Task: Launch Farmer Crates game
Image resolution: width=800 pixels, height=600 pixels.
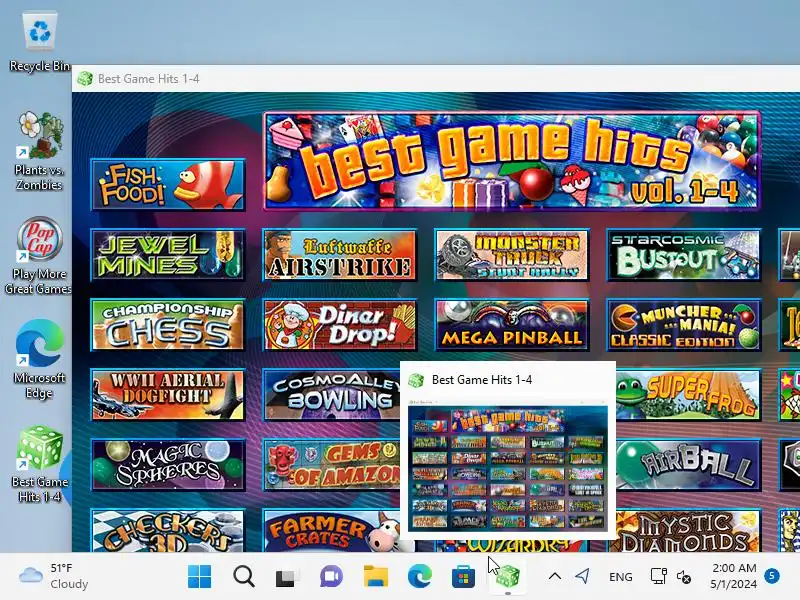Action: (332, 531)
